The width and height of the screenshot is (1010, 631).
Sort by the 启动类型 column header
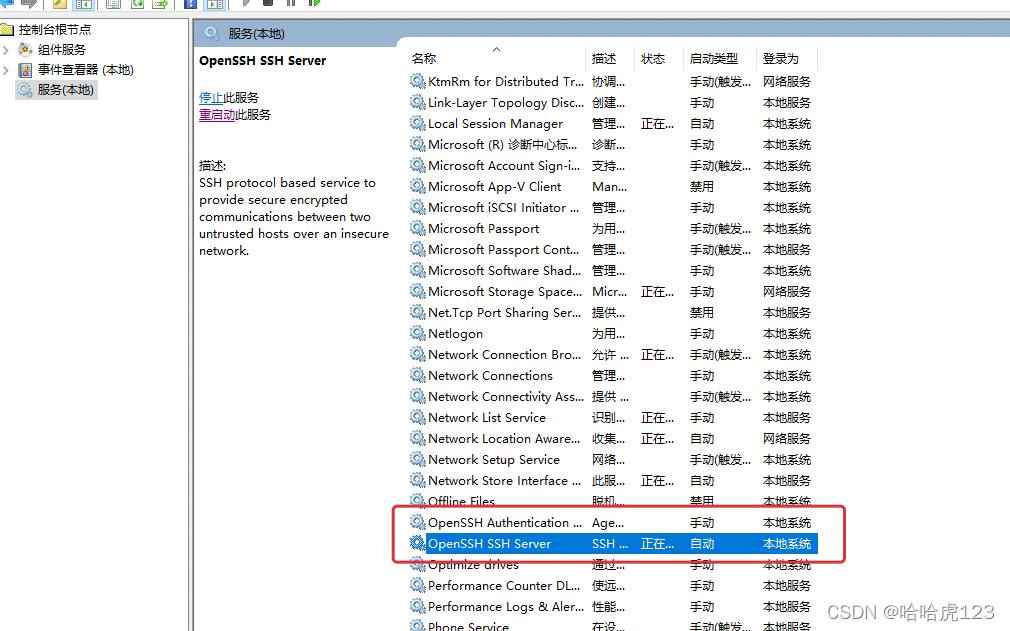[x=714, y=59]
